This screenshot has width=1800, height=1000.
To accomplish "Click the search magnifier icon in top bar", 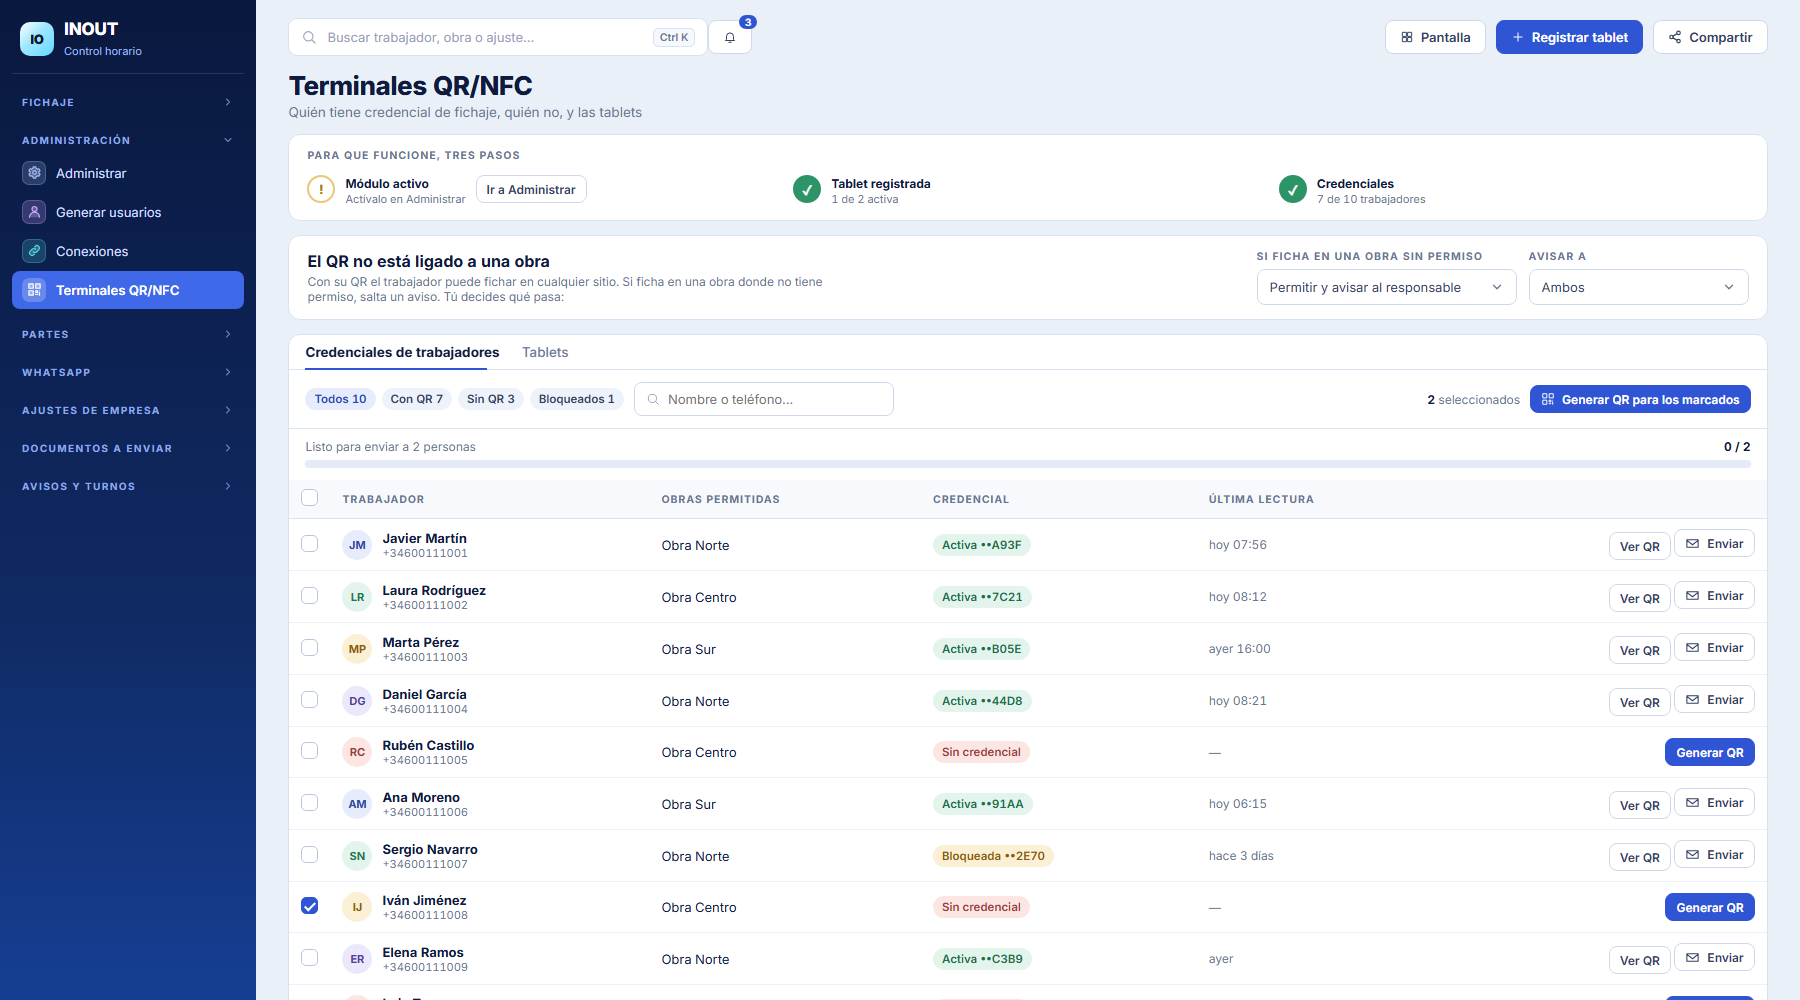I will point(310,38).
